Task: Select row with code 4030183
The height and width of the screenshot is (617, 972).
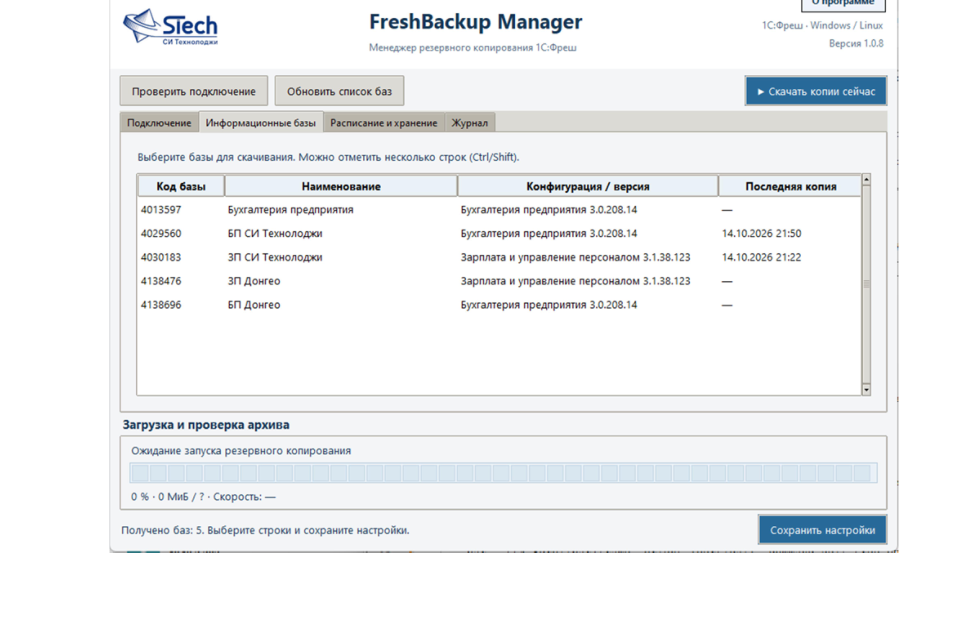Action: pos(499,257)
